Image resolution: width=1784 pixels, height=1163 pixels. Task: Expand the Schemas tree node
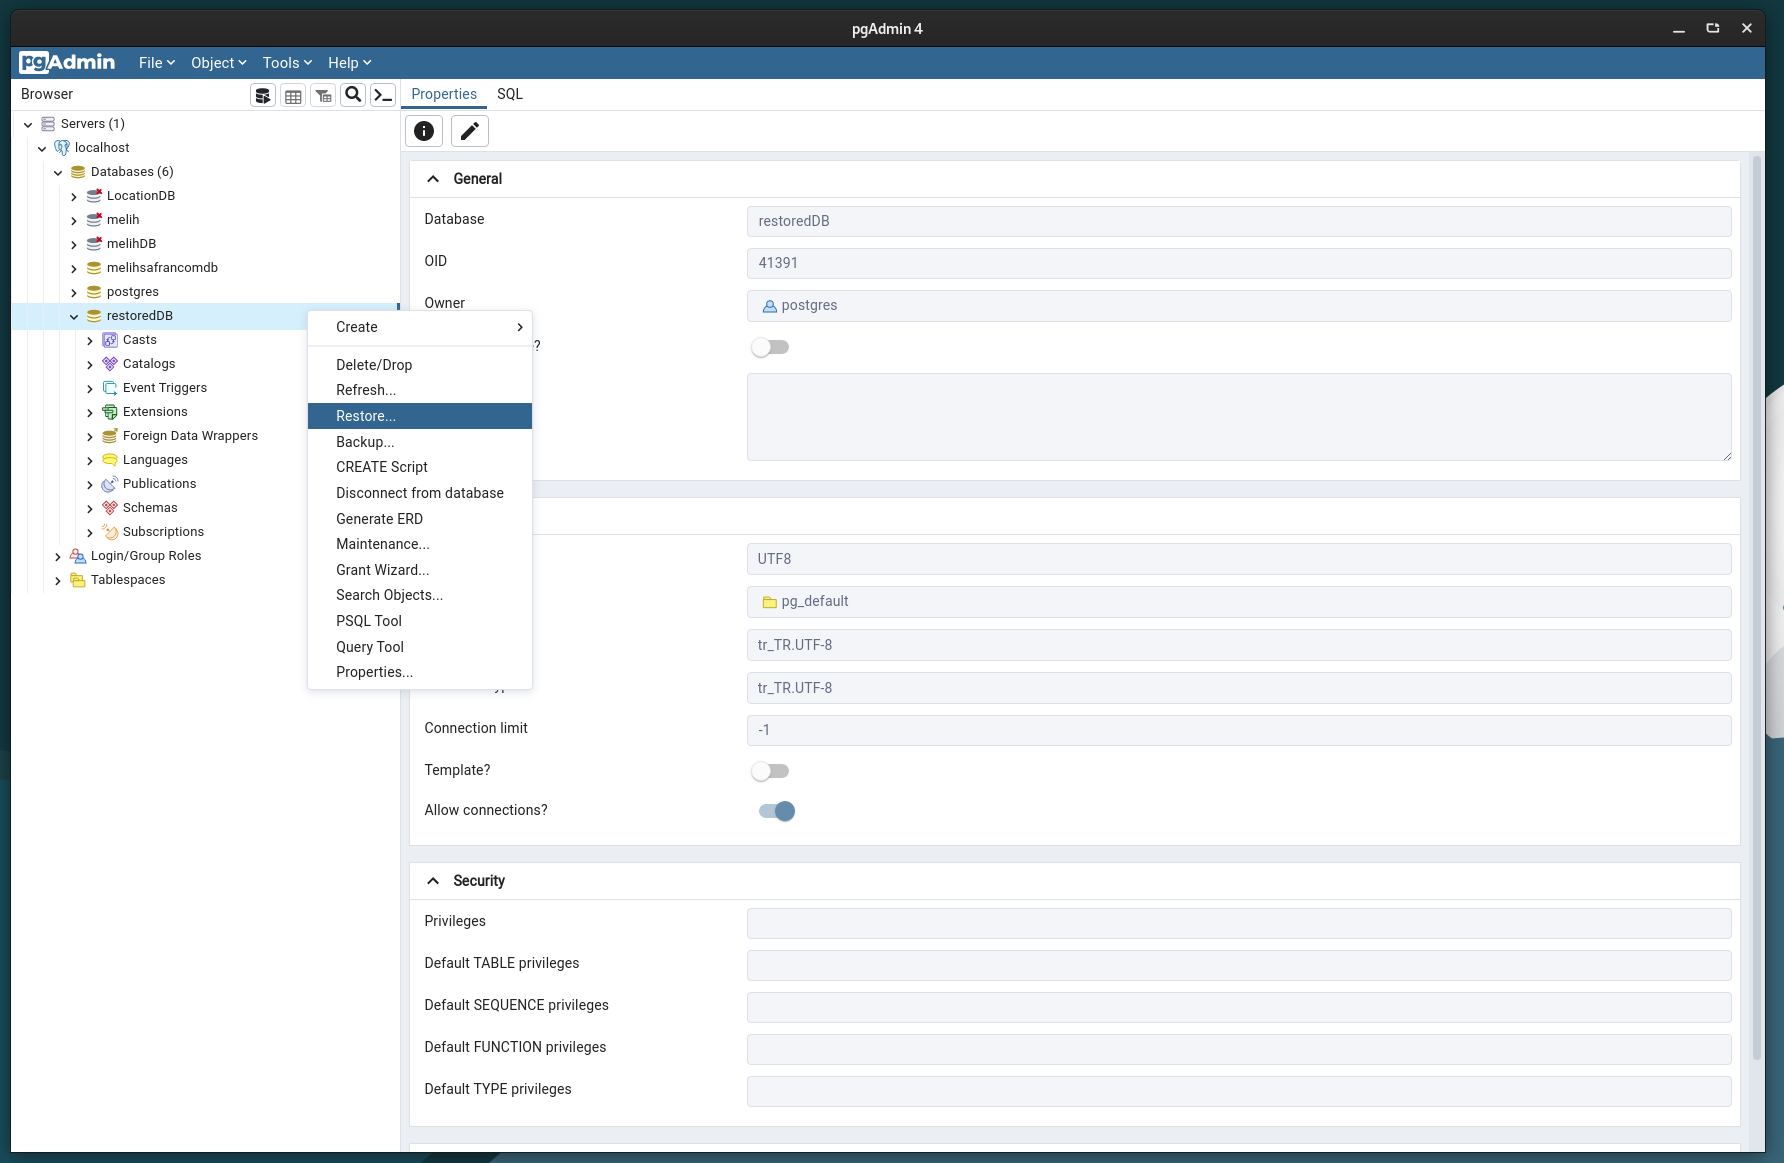click(x=90, y=508)
